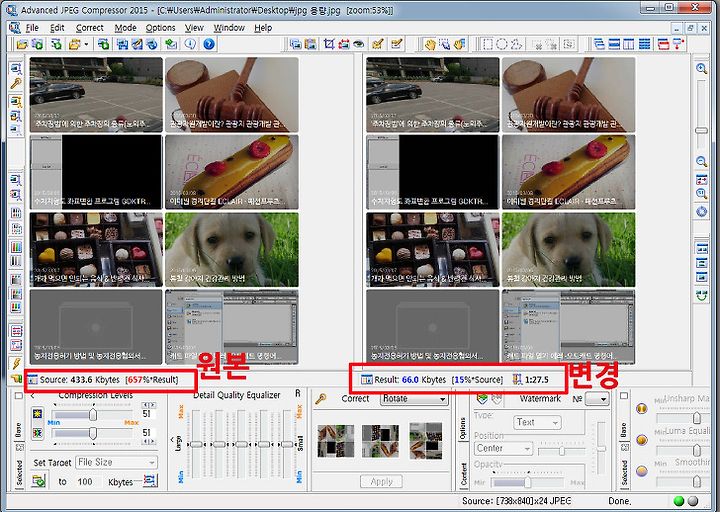Viewport: 720px width, 512px height.
Task: Click the open image folder icon
Action: pos(22,44)
